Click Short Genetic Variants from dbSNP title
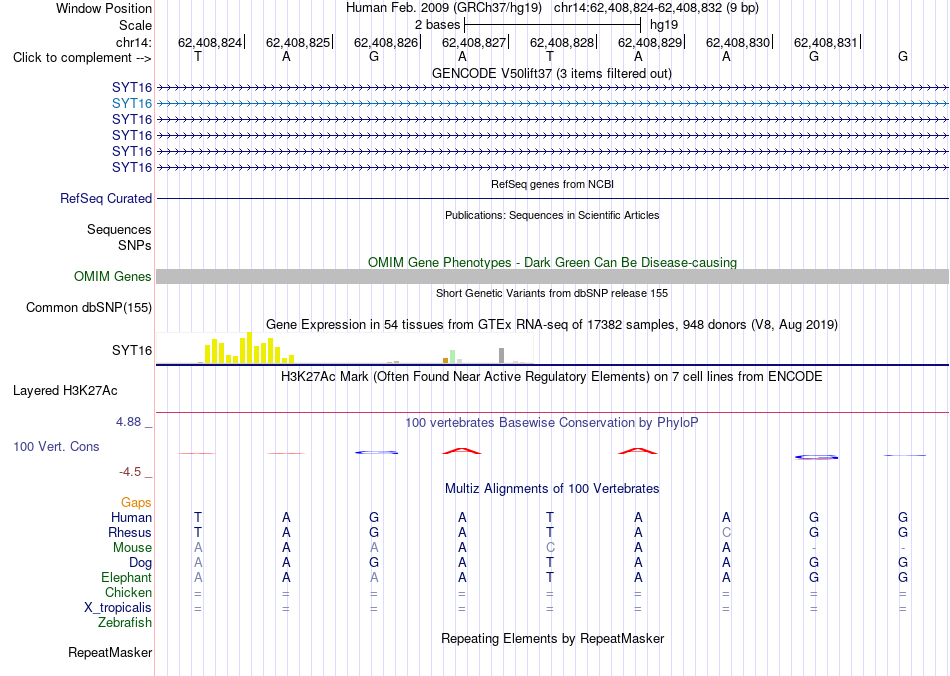Viewport: 950px width, 676px height. pos(552,293)
